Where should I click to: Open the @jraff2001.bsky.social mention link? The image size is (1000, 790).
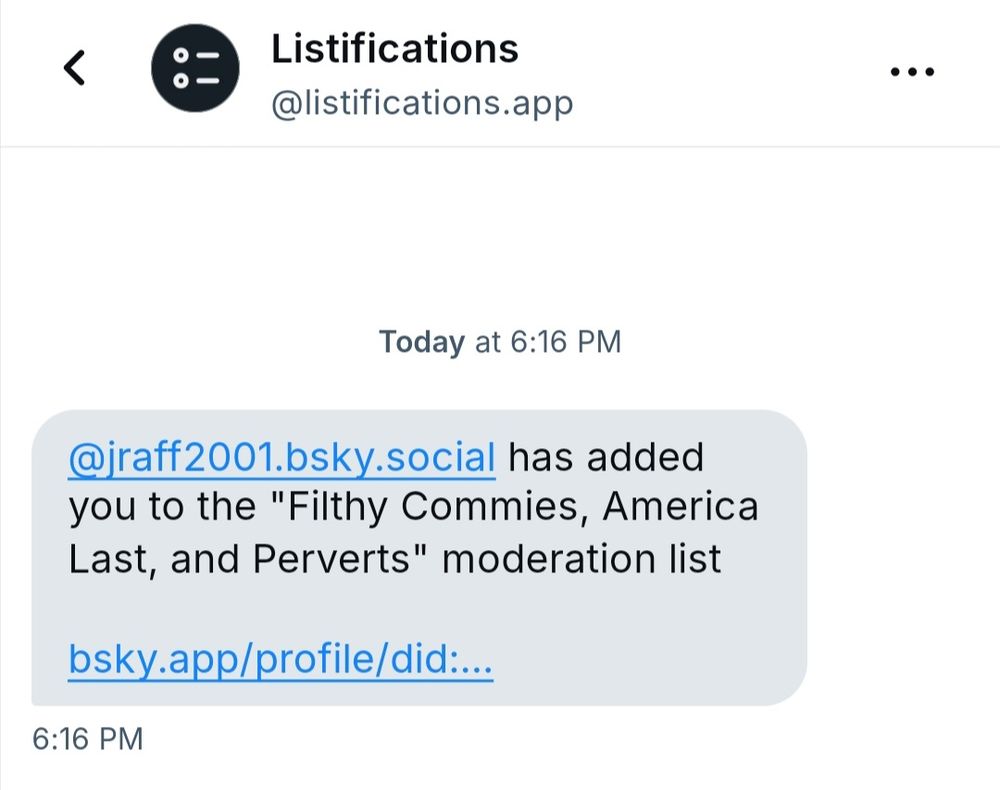(x=282, y=457)
